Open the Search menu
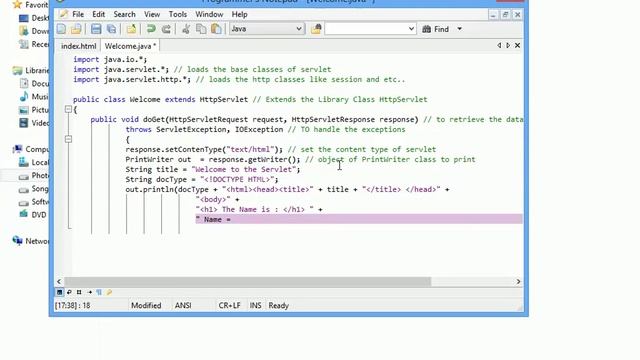Screen dimensions: 640x360 click(124, 14)
